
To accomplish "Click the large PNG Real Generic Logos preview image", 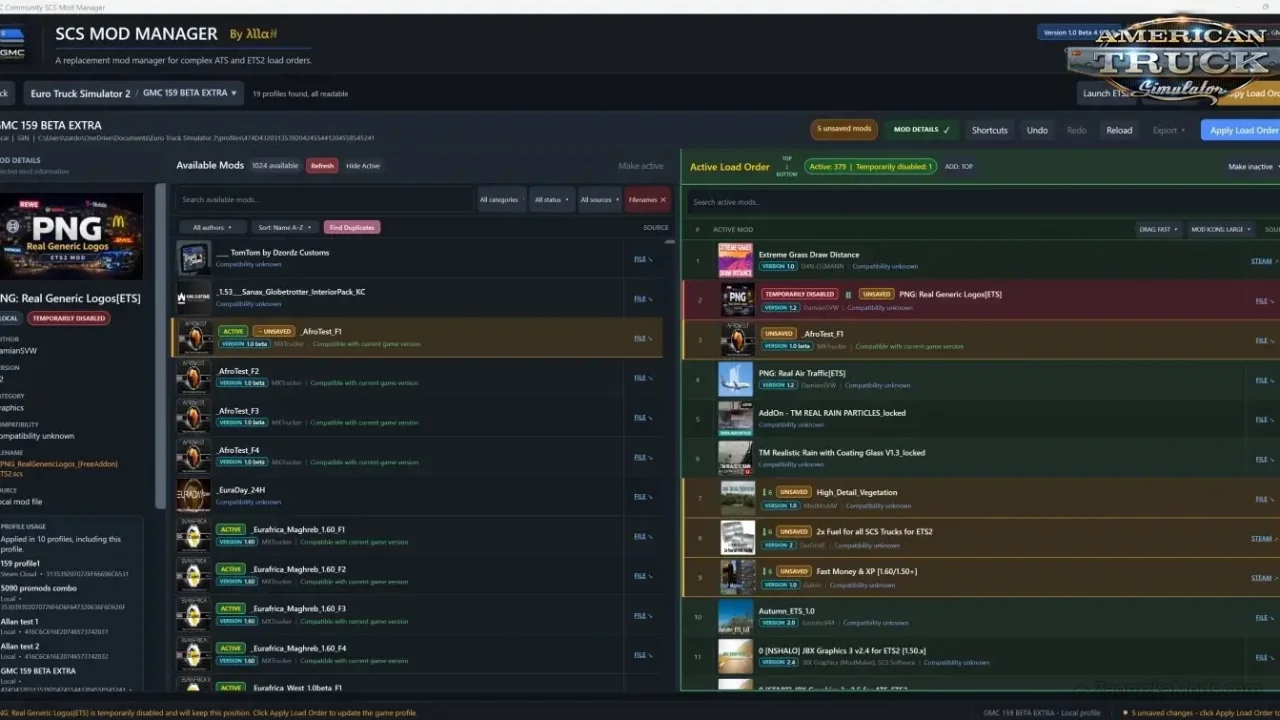I will click(71, 235).
